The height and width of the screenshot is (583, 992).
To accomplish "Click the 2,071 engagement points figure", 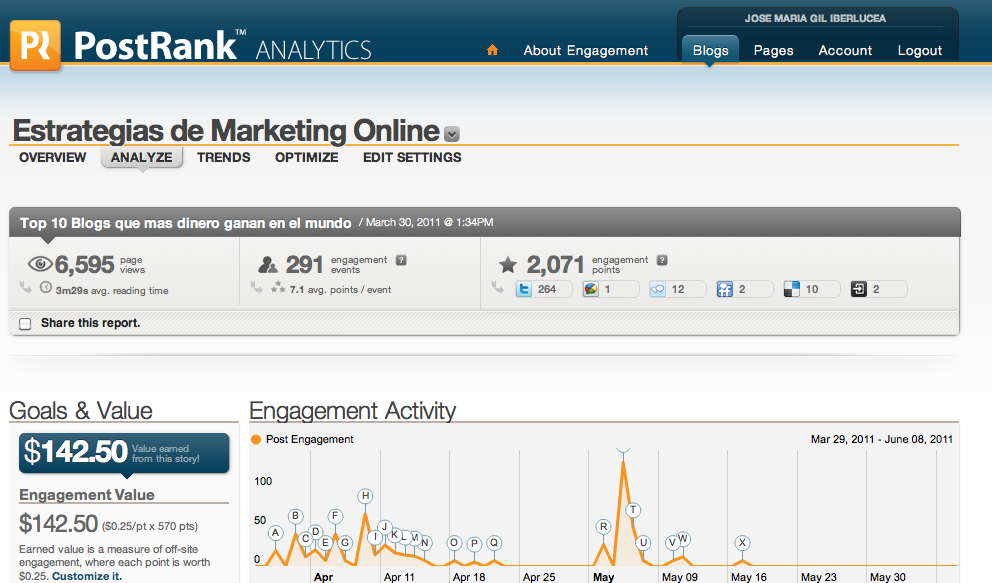I will 555,264.
